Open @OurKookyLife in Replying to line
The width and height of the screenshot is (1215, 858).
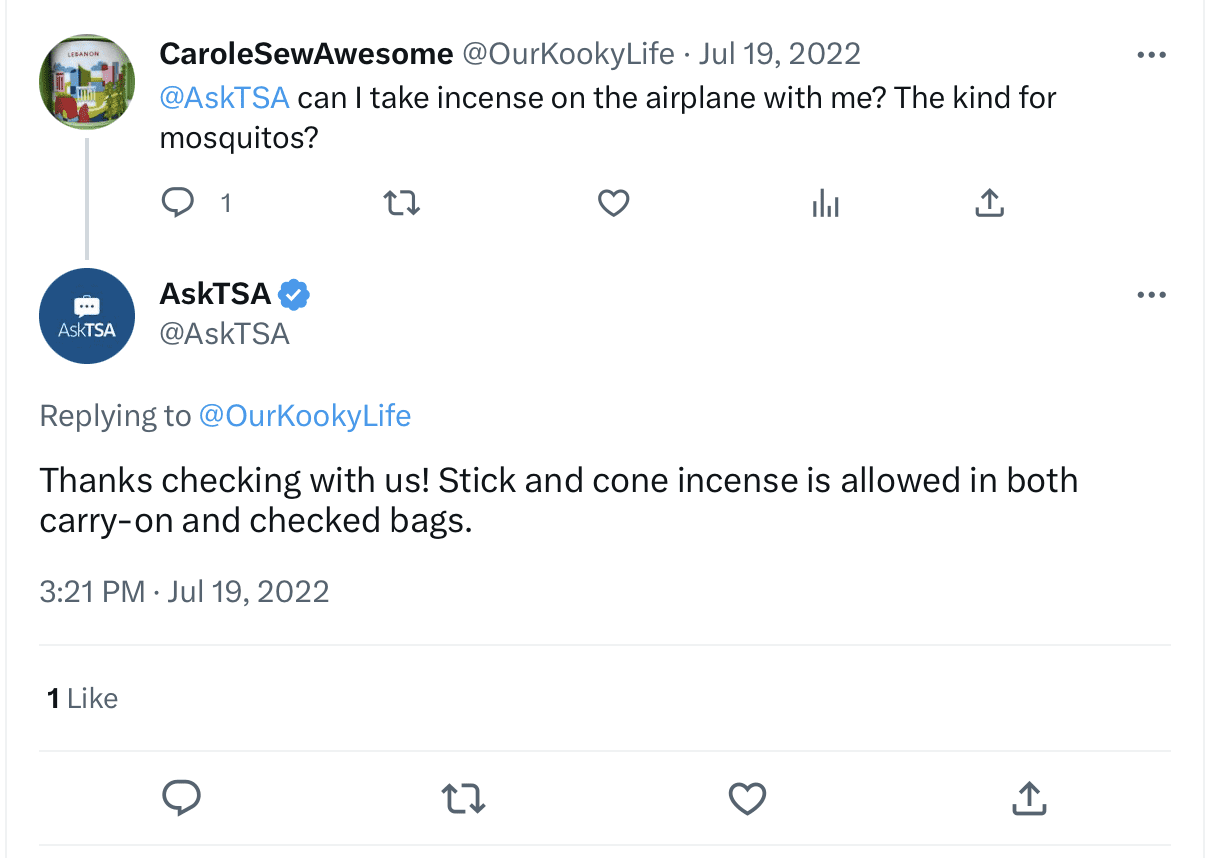pyautogui.click(x=305, y=415)
